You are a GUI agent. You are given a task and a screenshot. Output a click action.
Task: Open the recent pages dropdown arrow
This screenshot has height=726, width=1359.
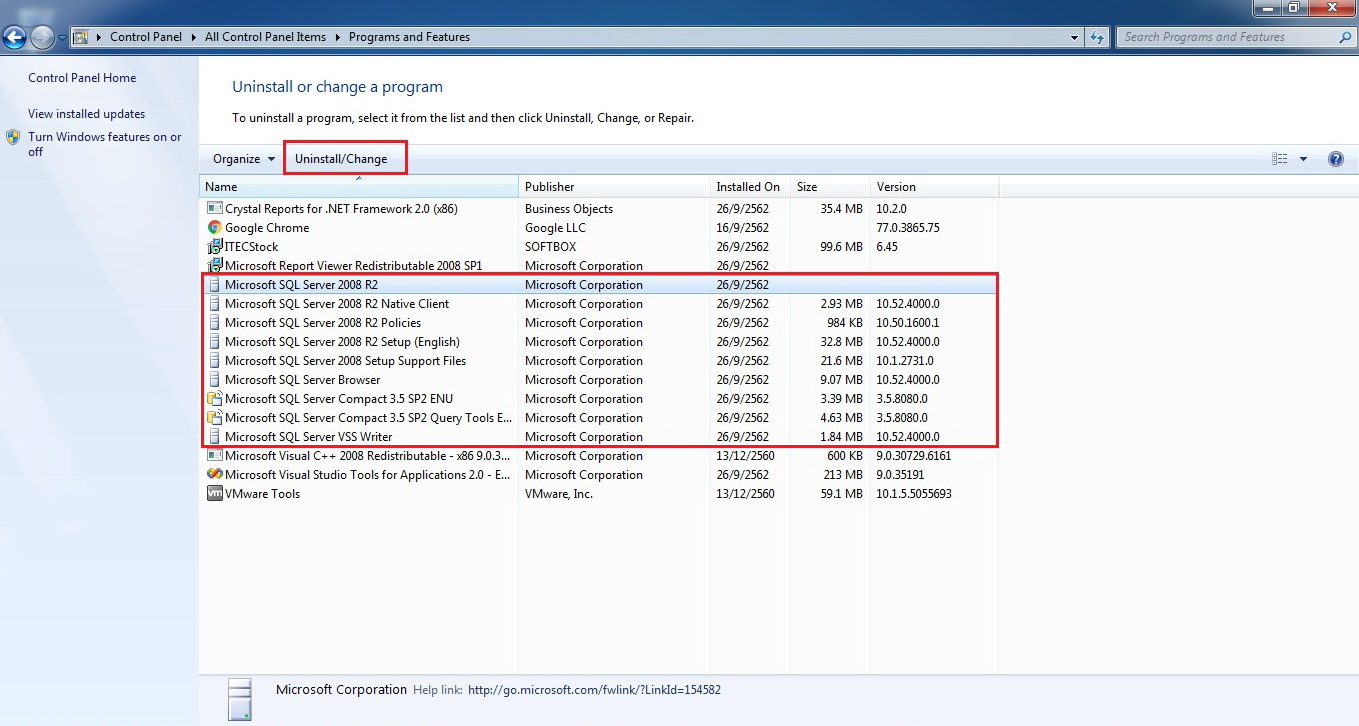pyautogui.click(x=62, y=38)
